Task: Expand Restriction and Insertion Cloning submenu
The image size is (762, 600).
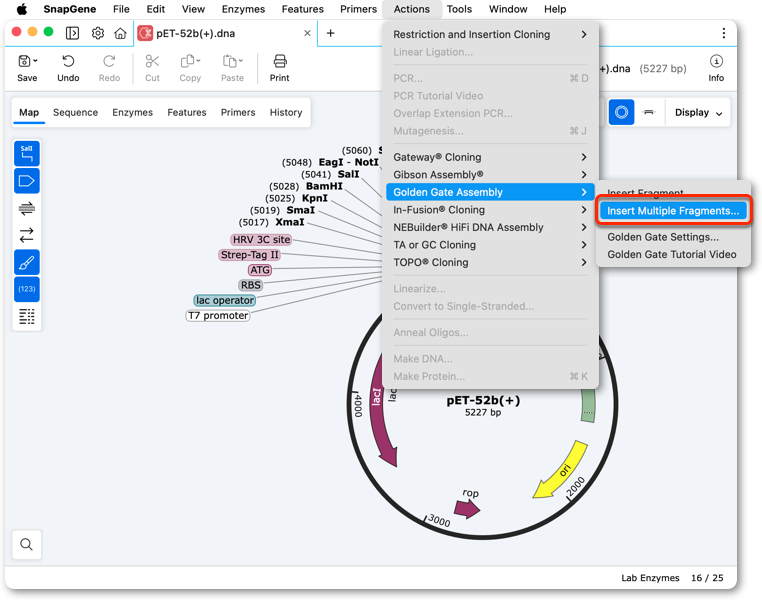Action: [x=490, y=34]
